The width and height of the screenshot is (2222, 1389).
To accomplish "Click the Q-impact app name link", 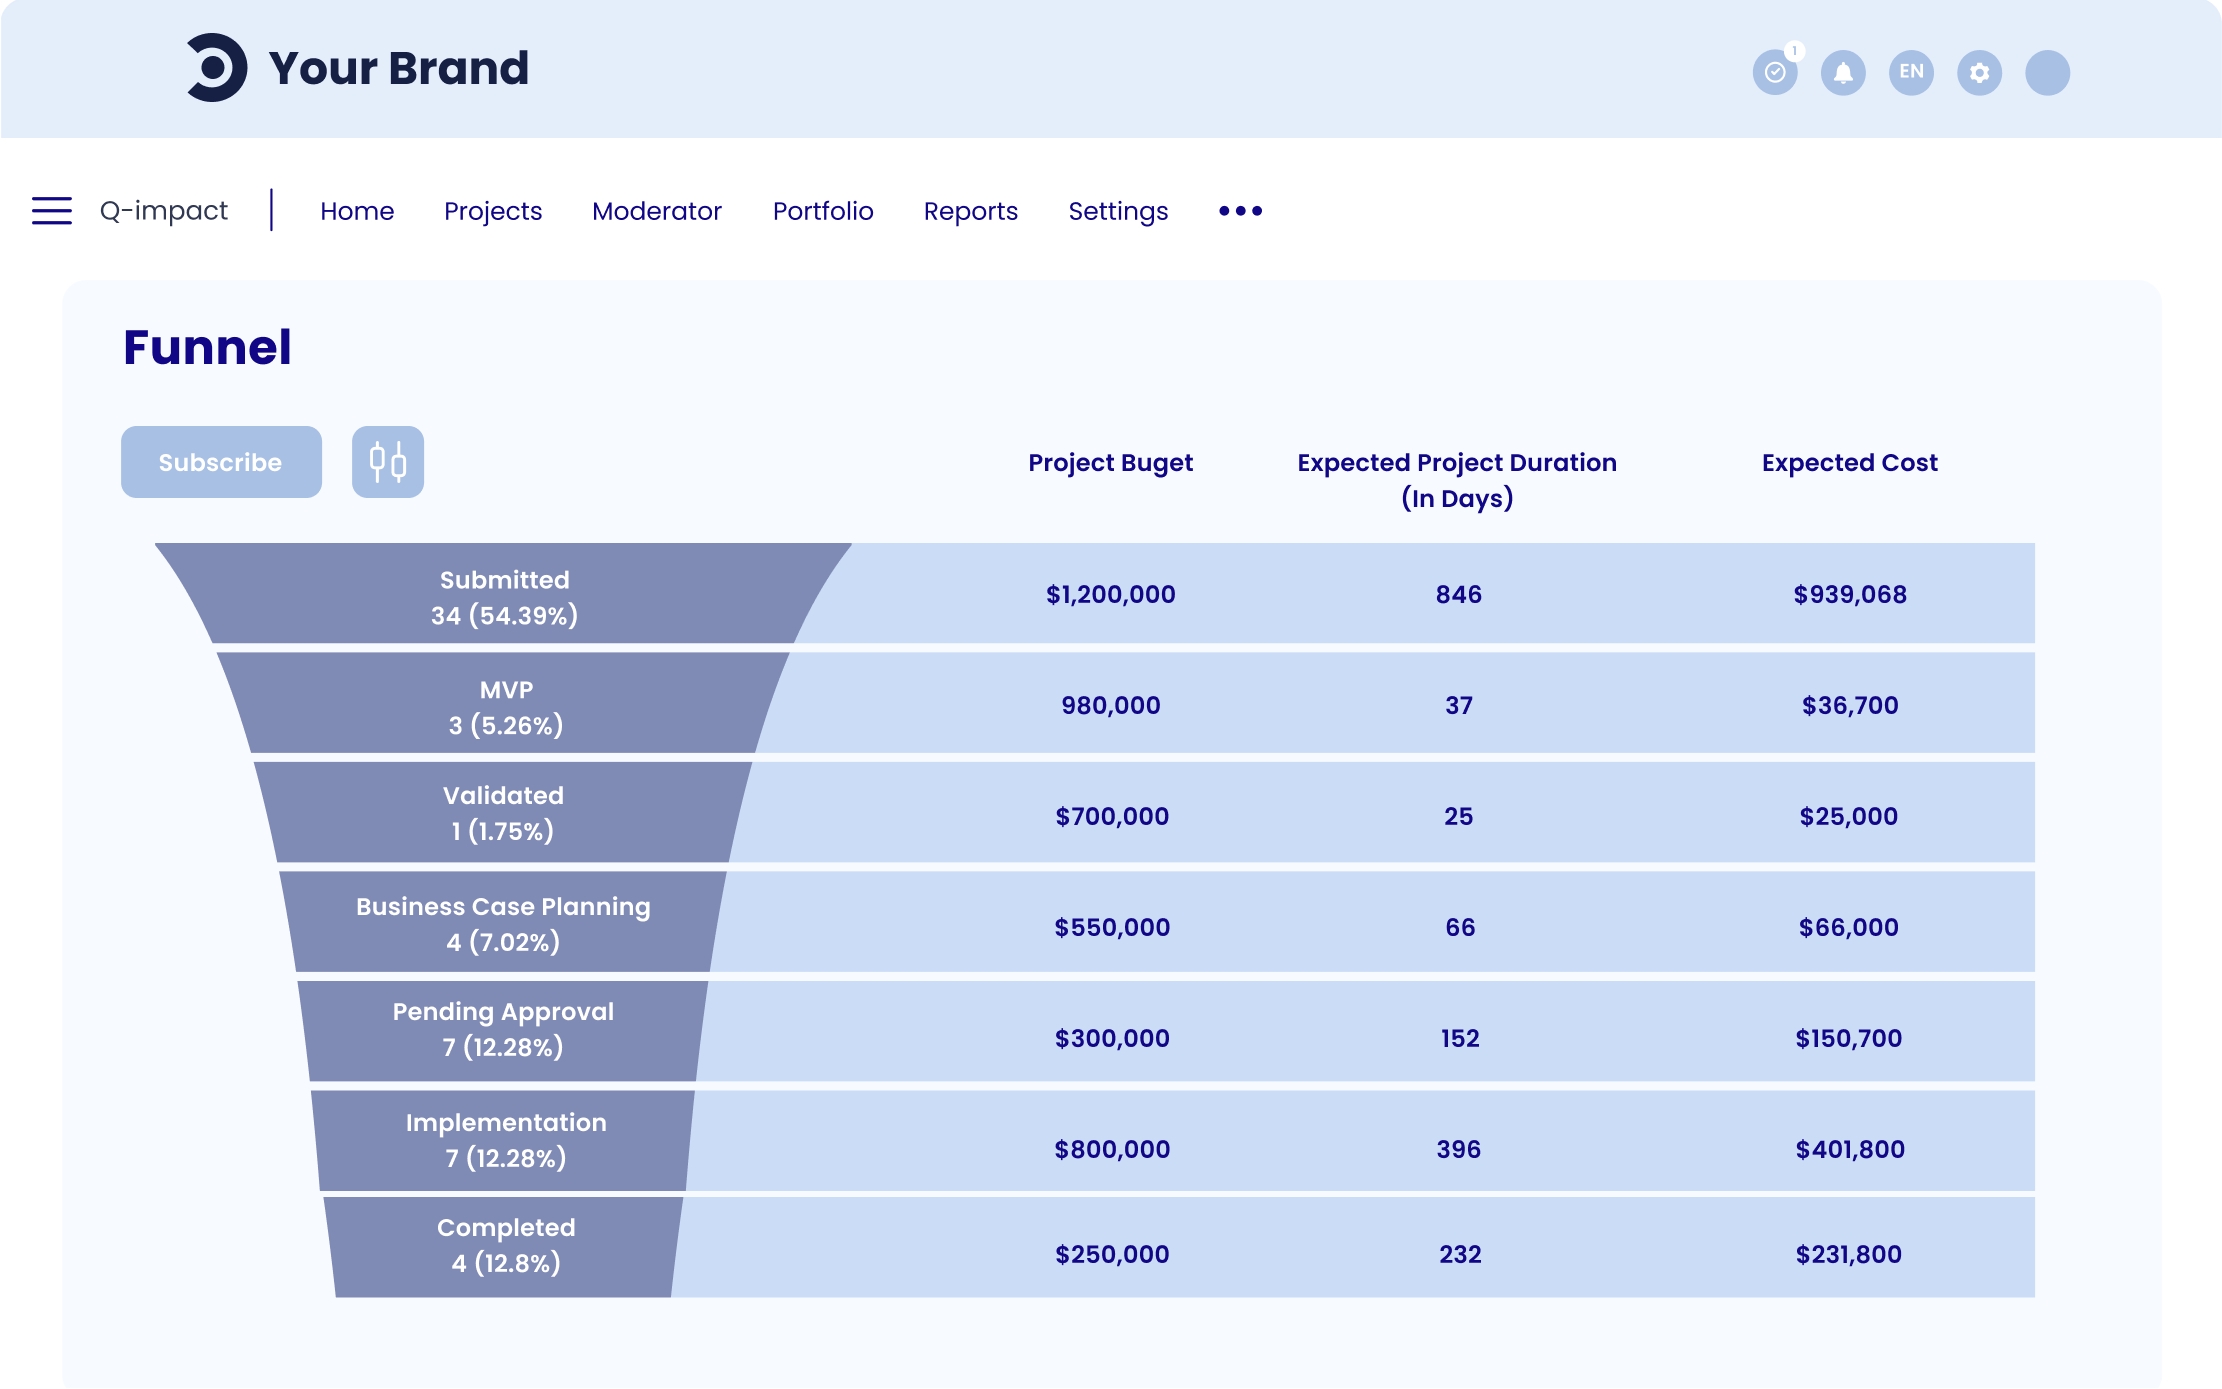I will (x=164, y=211).
